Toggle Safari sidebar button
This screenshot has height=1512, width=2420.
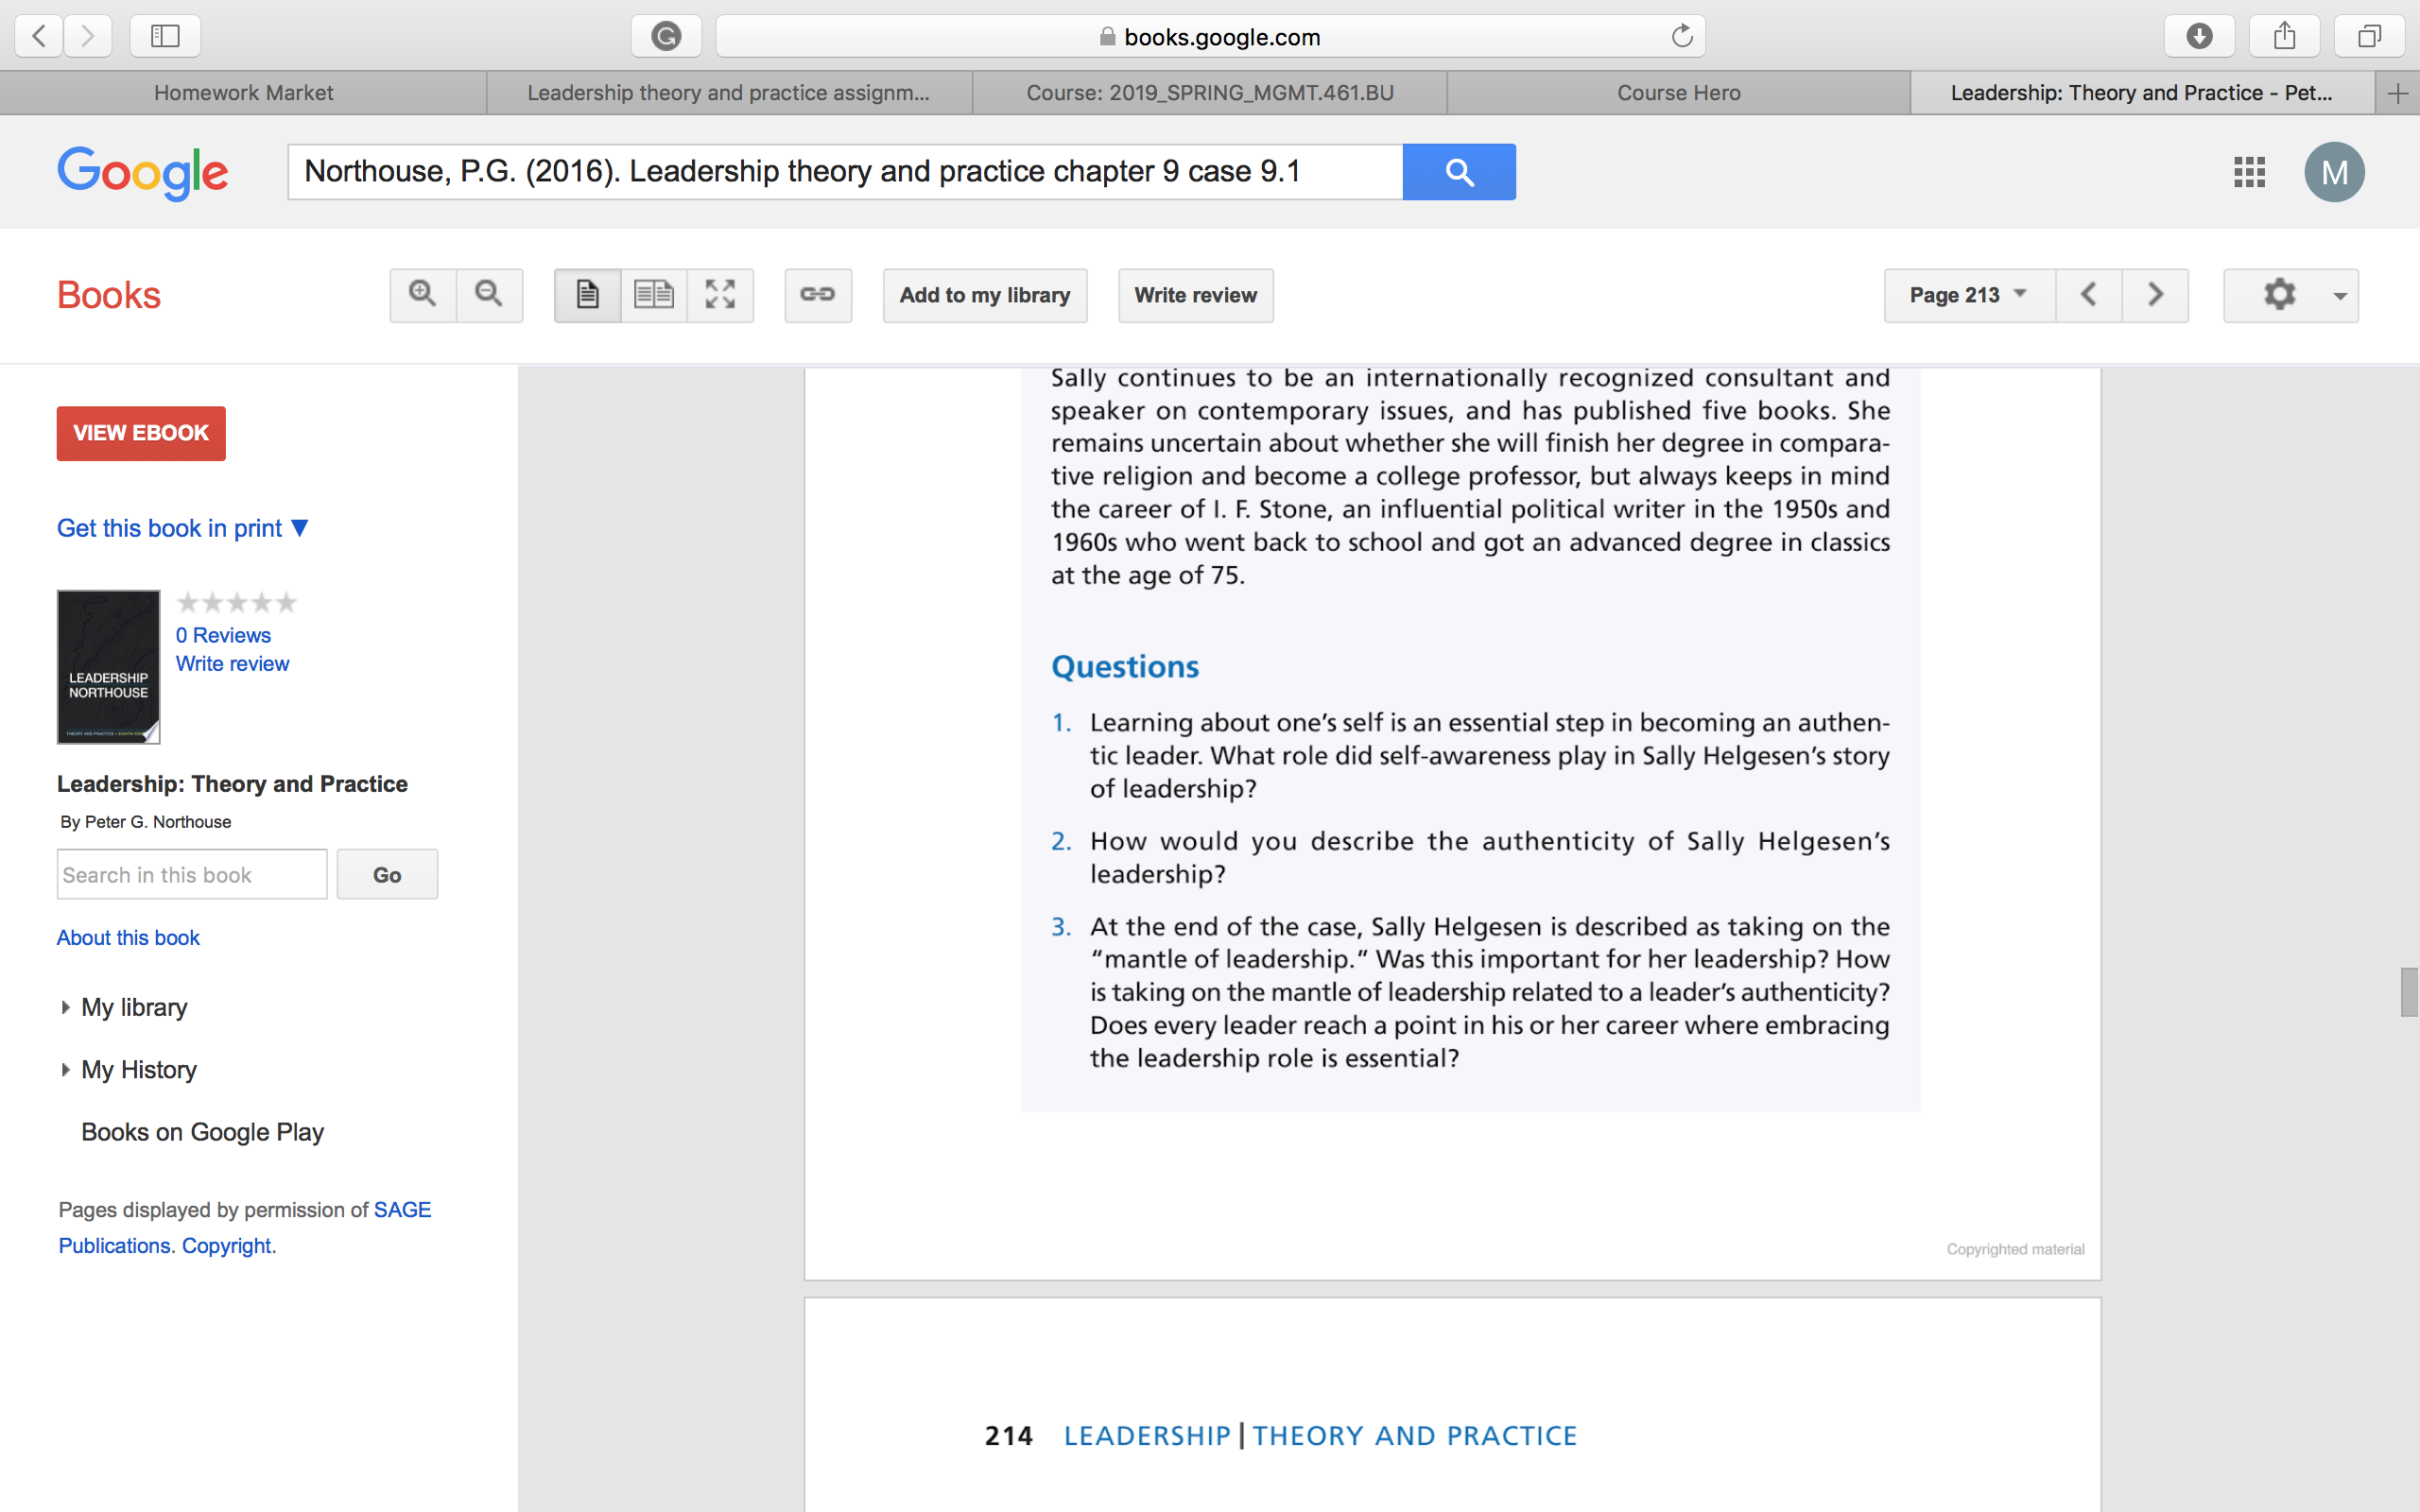(x=165, y=37)
